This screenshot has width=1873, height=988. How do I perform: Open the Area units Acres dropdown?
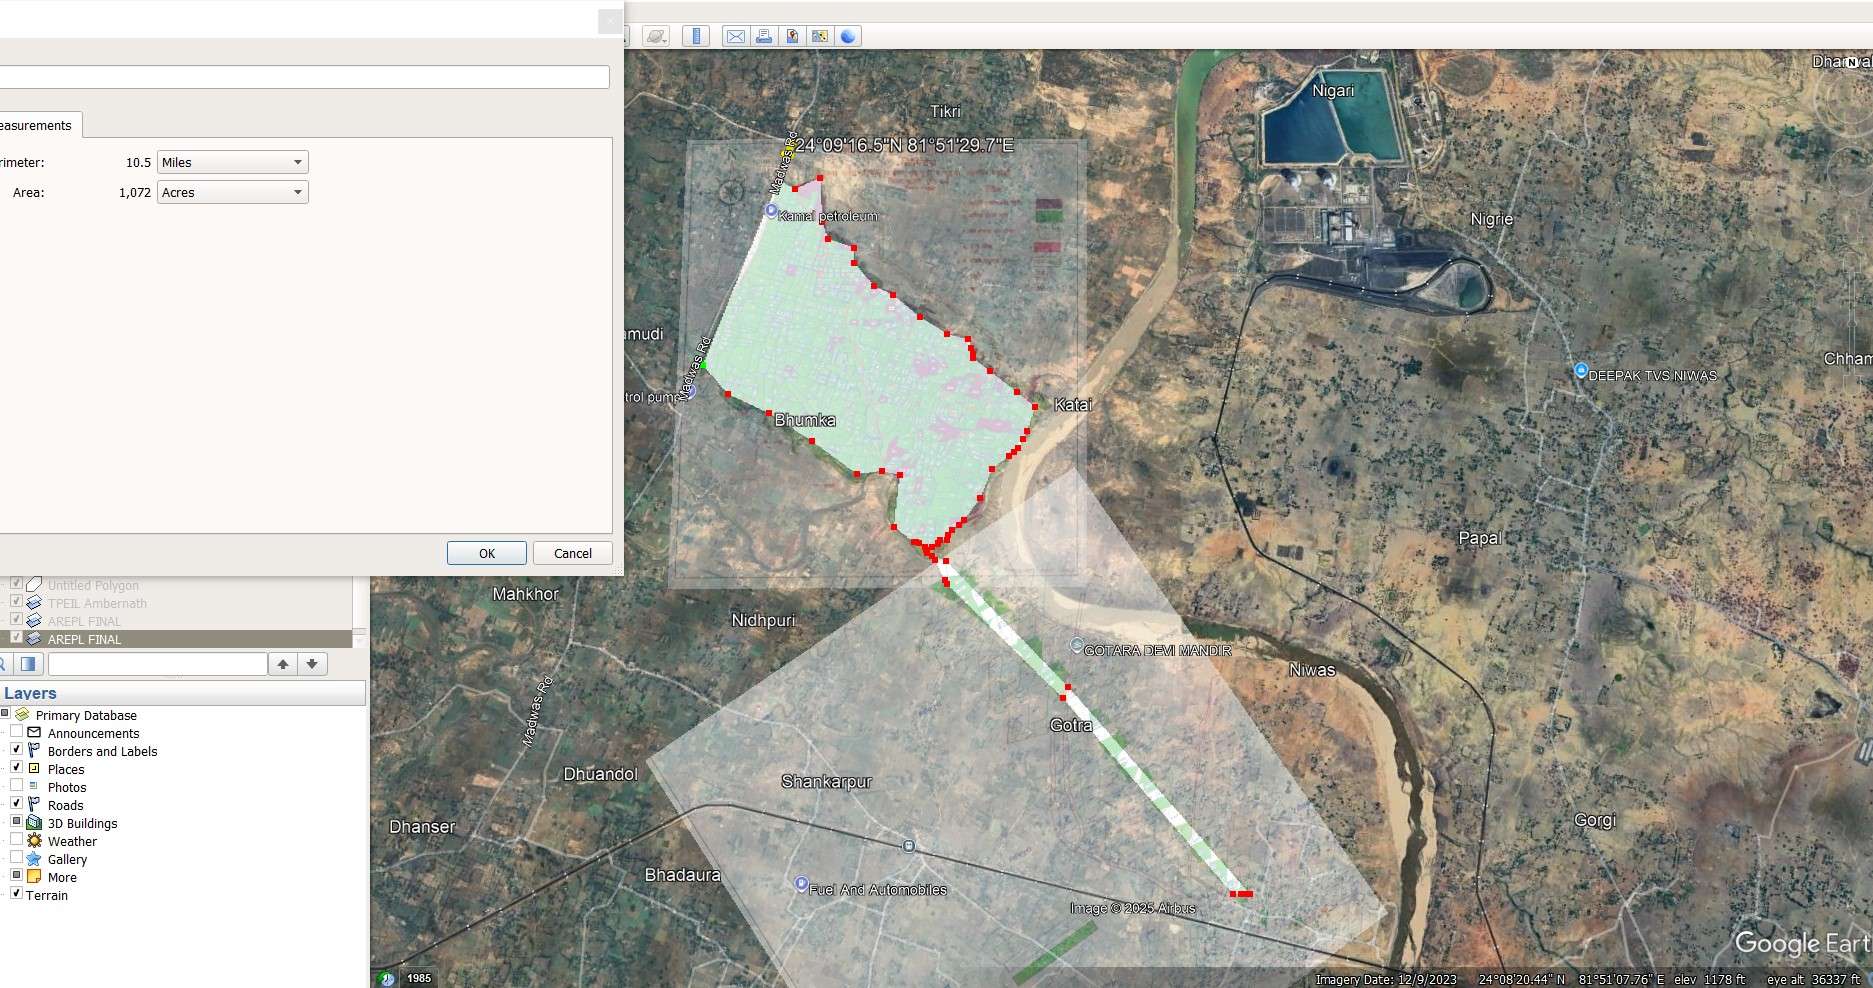(x=233, y=192)
